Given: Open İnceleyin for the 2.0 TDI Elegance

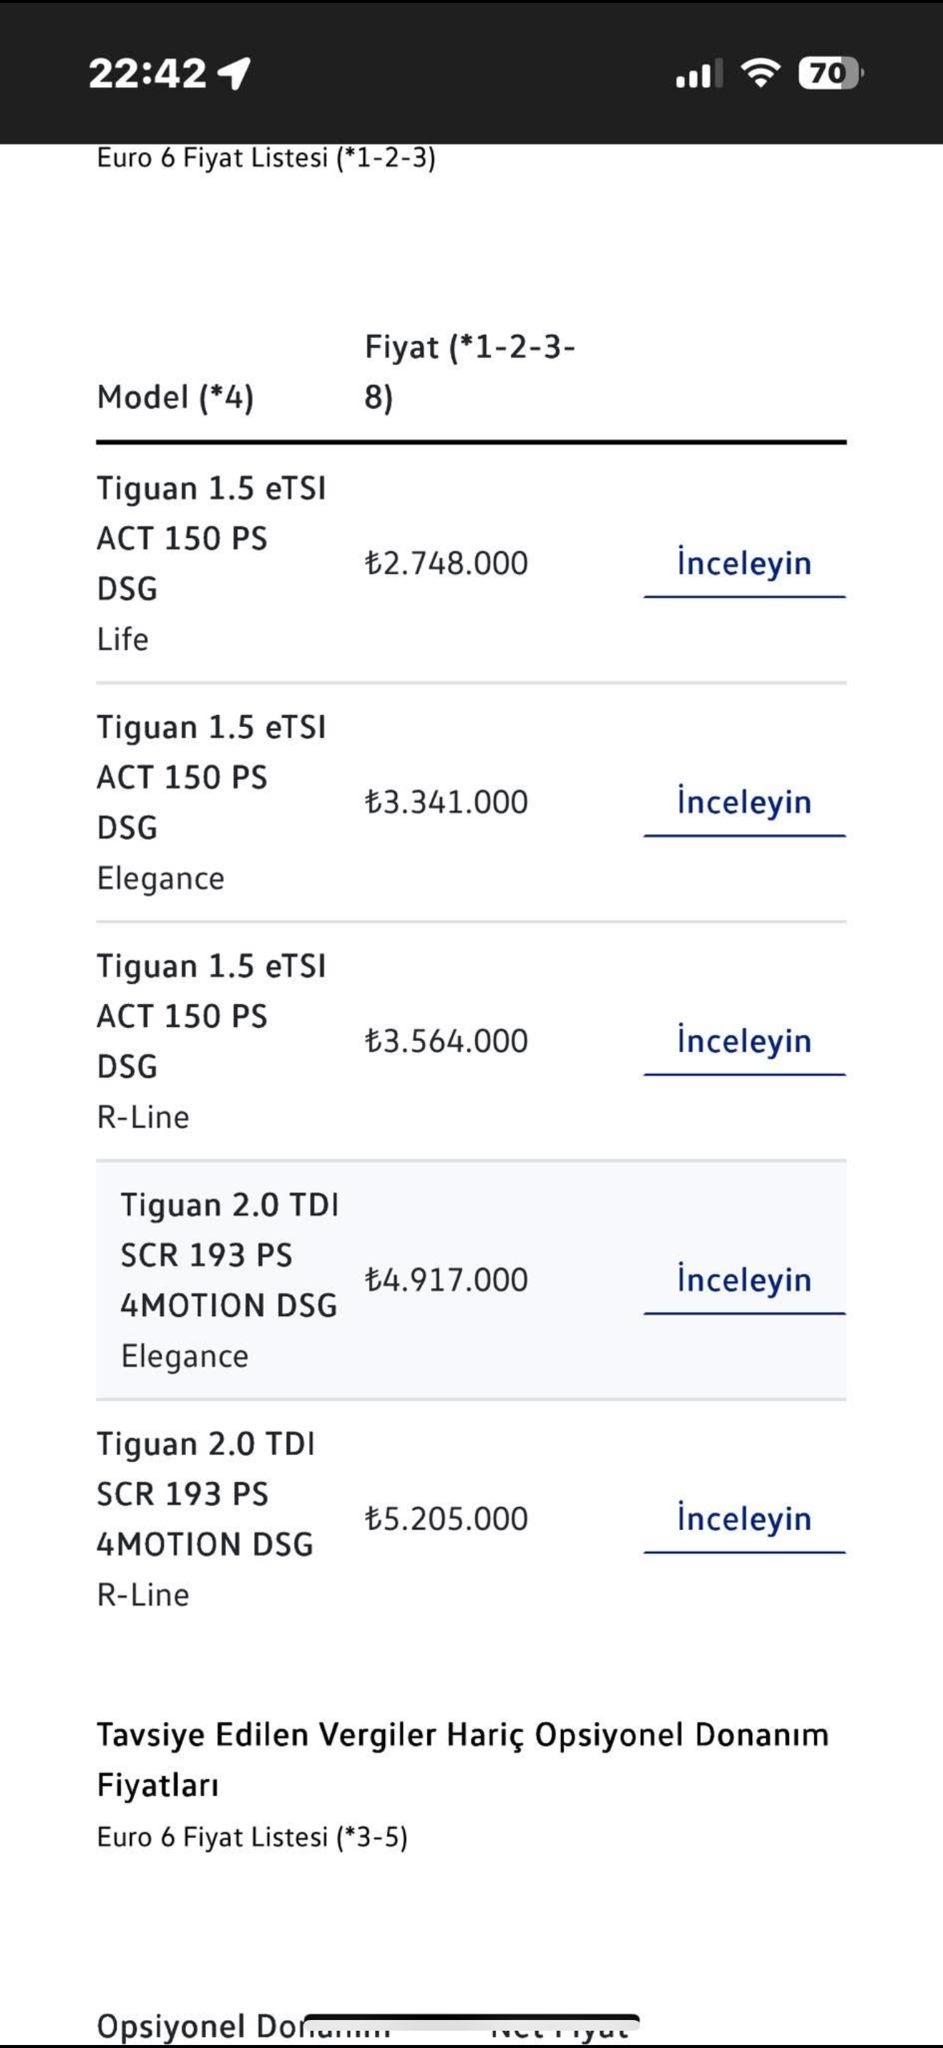Looking at the screenshot, I should pos(744,1280).
